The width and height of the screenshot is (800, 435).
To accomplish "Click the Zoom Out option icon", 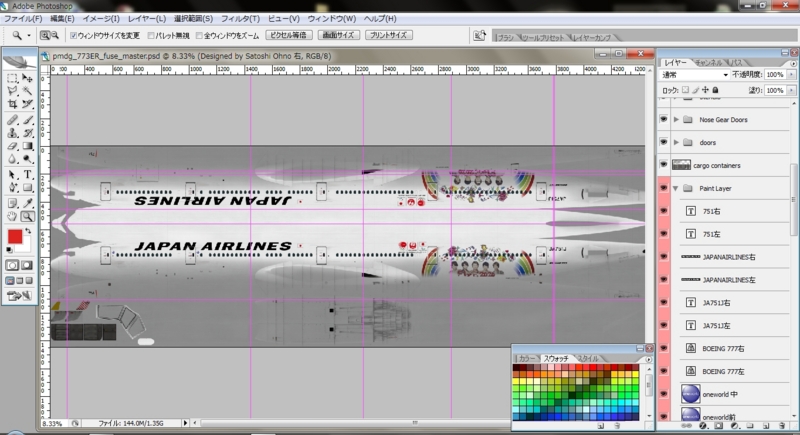I will [55, 35].
